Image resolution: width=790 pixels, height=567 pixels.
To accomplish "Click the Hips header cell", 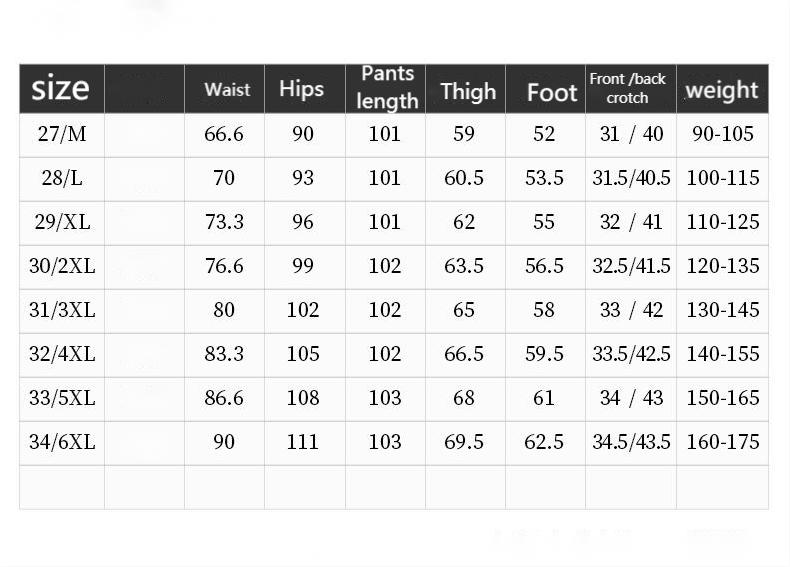I will point(301,89).
